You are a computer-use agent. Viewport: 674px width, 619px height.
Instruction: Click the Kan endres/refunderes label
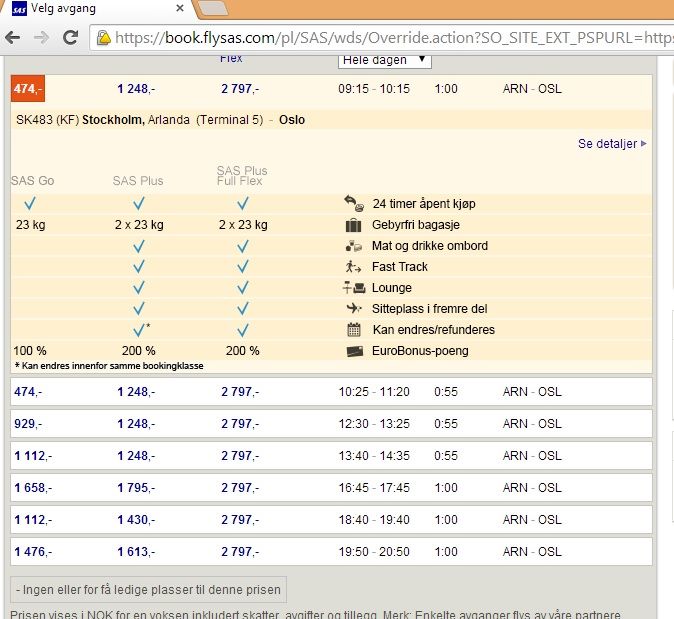[434, 330]
